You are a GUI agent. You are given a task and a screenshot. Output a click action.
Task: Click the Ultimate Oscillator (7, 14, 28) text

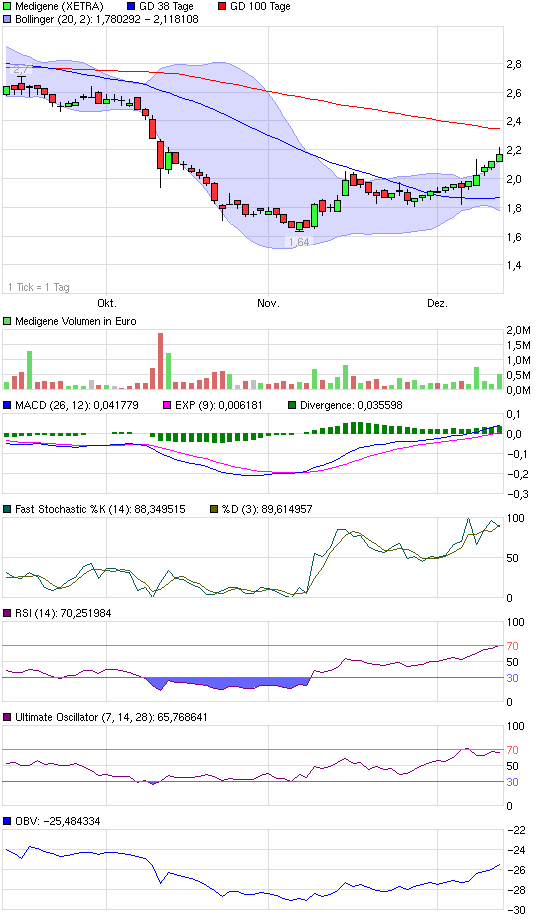[x=111, y=718]
